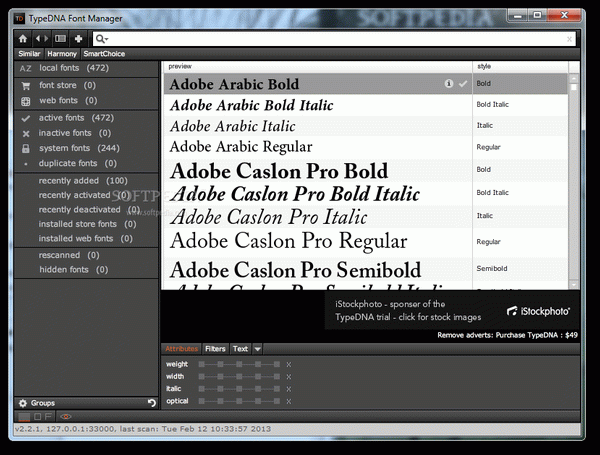Show inactive fonts via cross icon

point(26,134)
